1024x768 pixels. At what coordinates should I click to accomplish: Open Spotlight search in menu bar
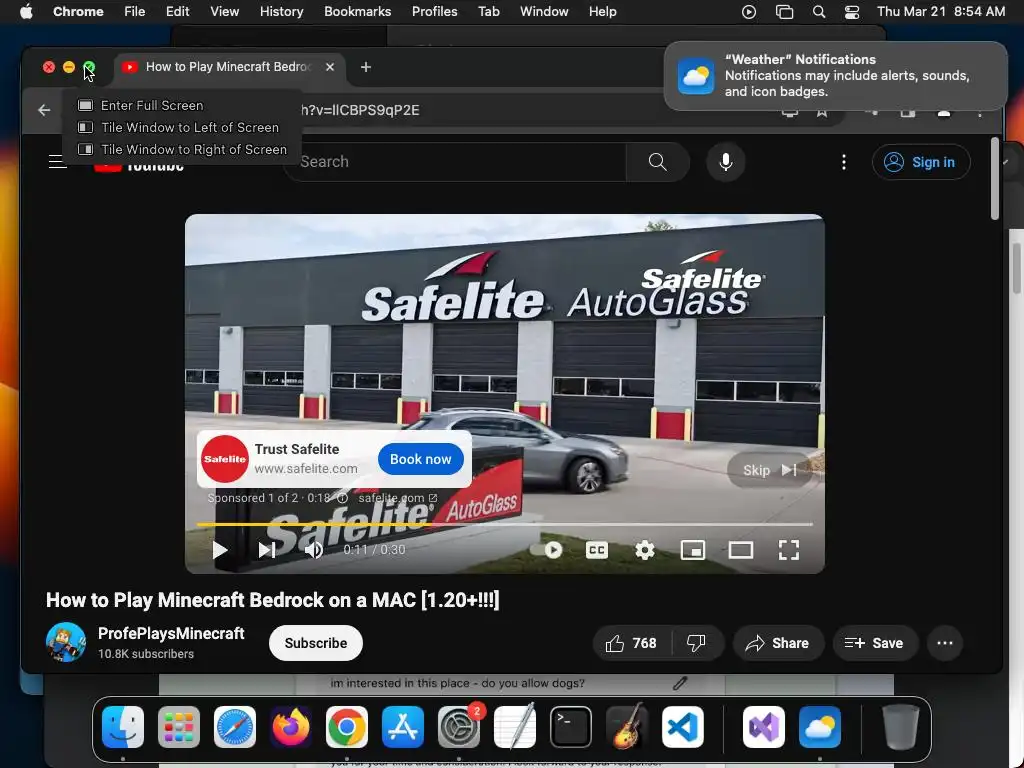coord(818,11)
